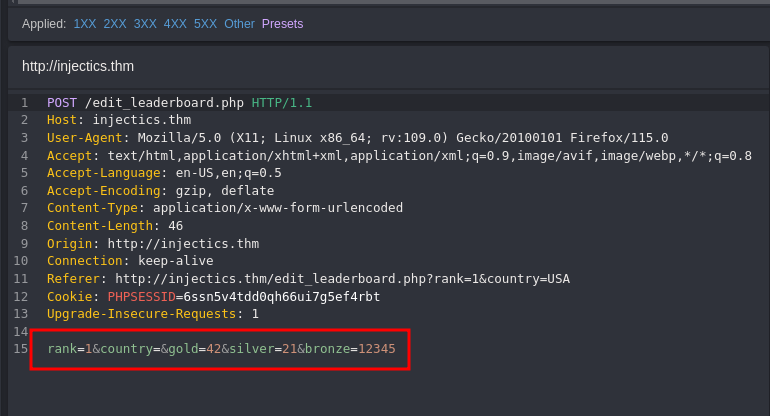Click the Content-Type header line
Screen dimensions: 770x416
(x=224, y=208)
